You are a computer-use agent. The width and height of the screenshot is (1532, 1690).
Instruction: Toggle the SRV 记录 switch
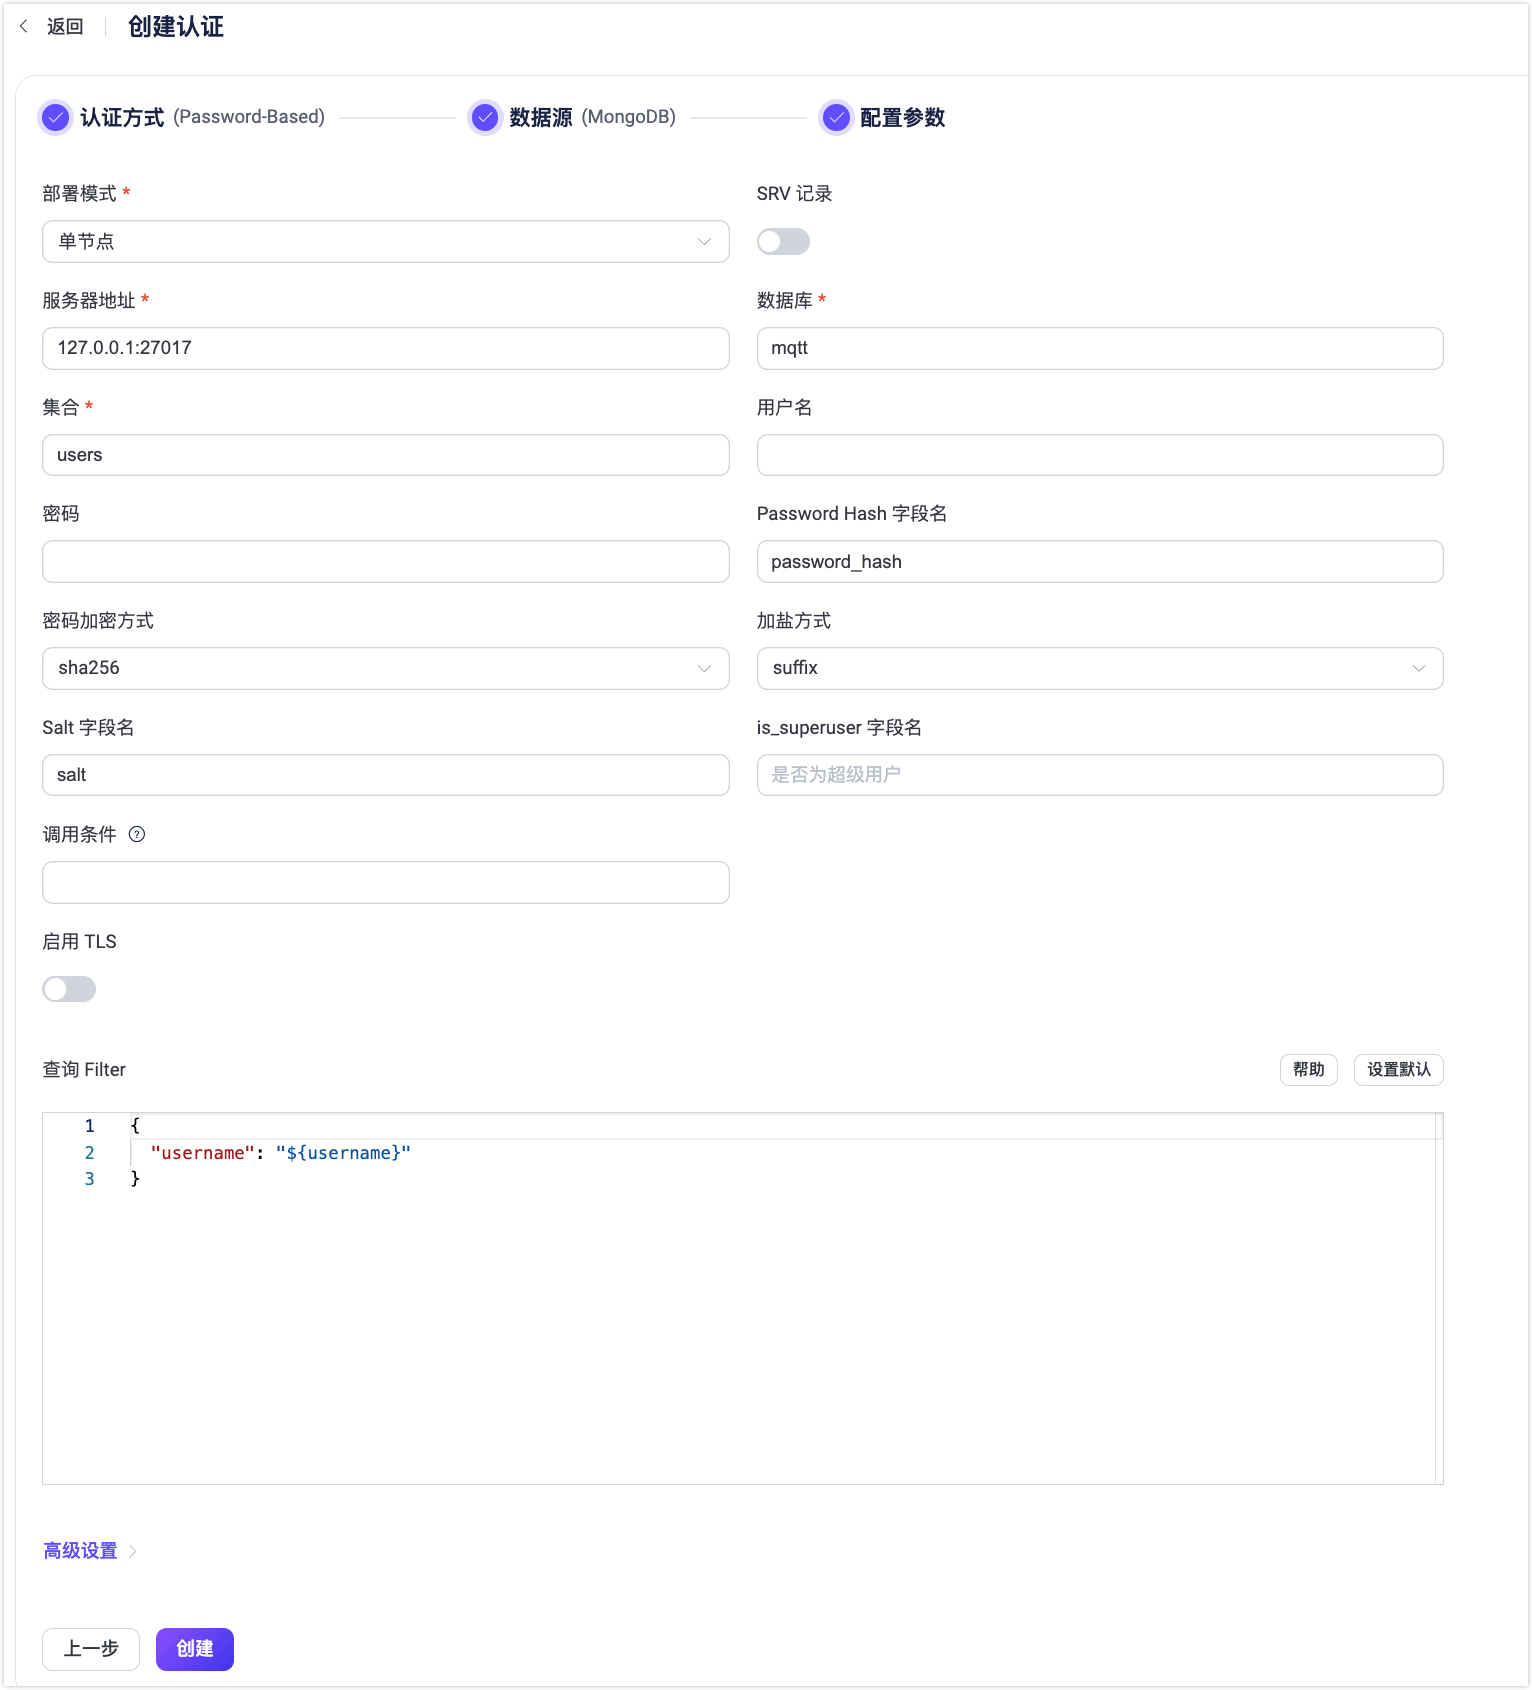click(x=783, y=242)
